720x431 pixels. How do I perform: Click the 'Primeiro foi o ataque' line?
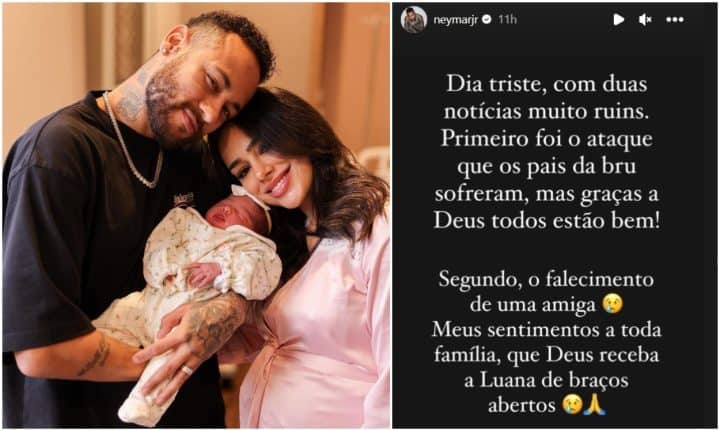546,139
